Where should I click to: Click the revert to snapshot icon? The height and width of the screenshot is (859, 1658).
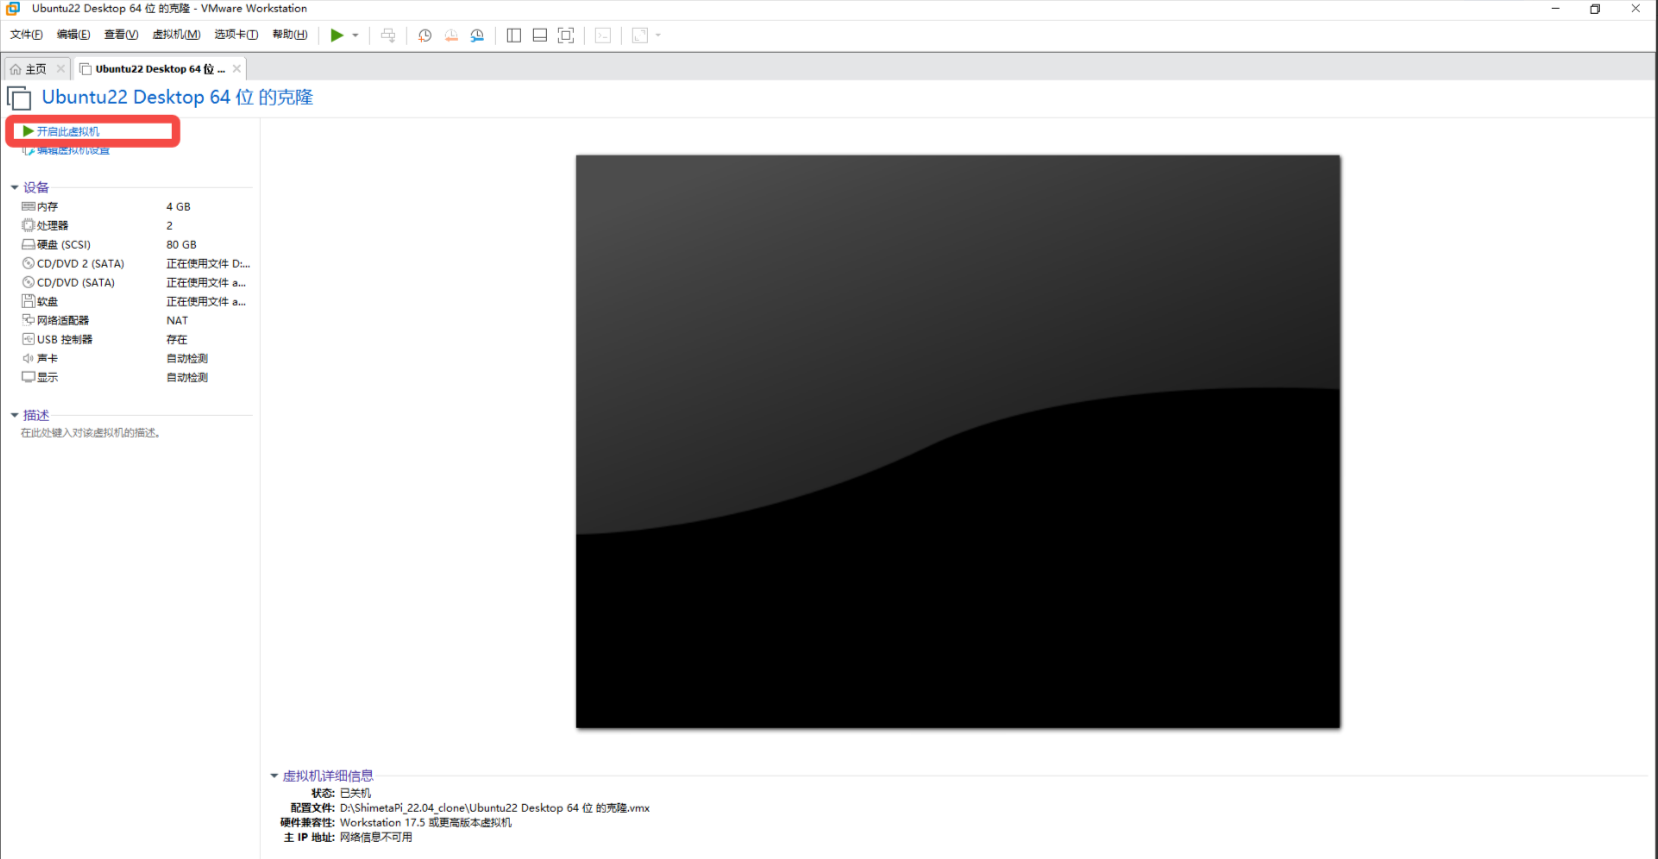(451, 35)
